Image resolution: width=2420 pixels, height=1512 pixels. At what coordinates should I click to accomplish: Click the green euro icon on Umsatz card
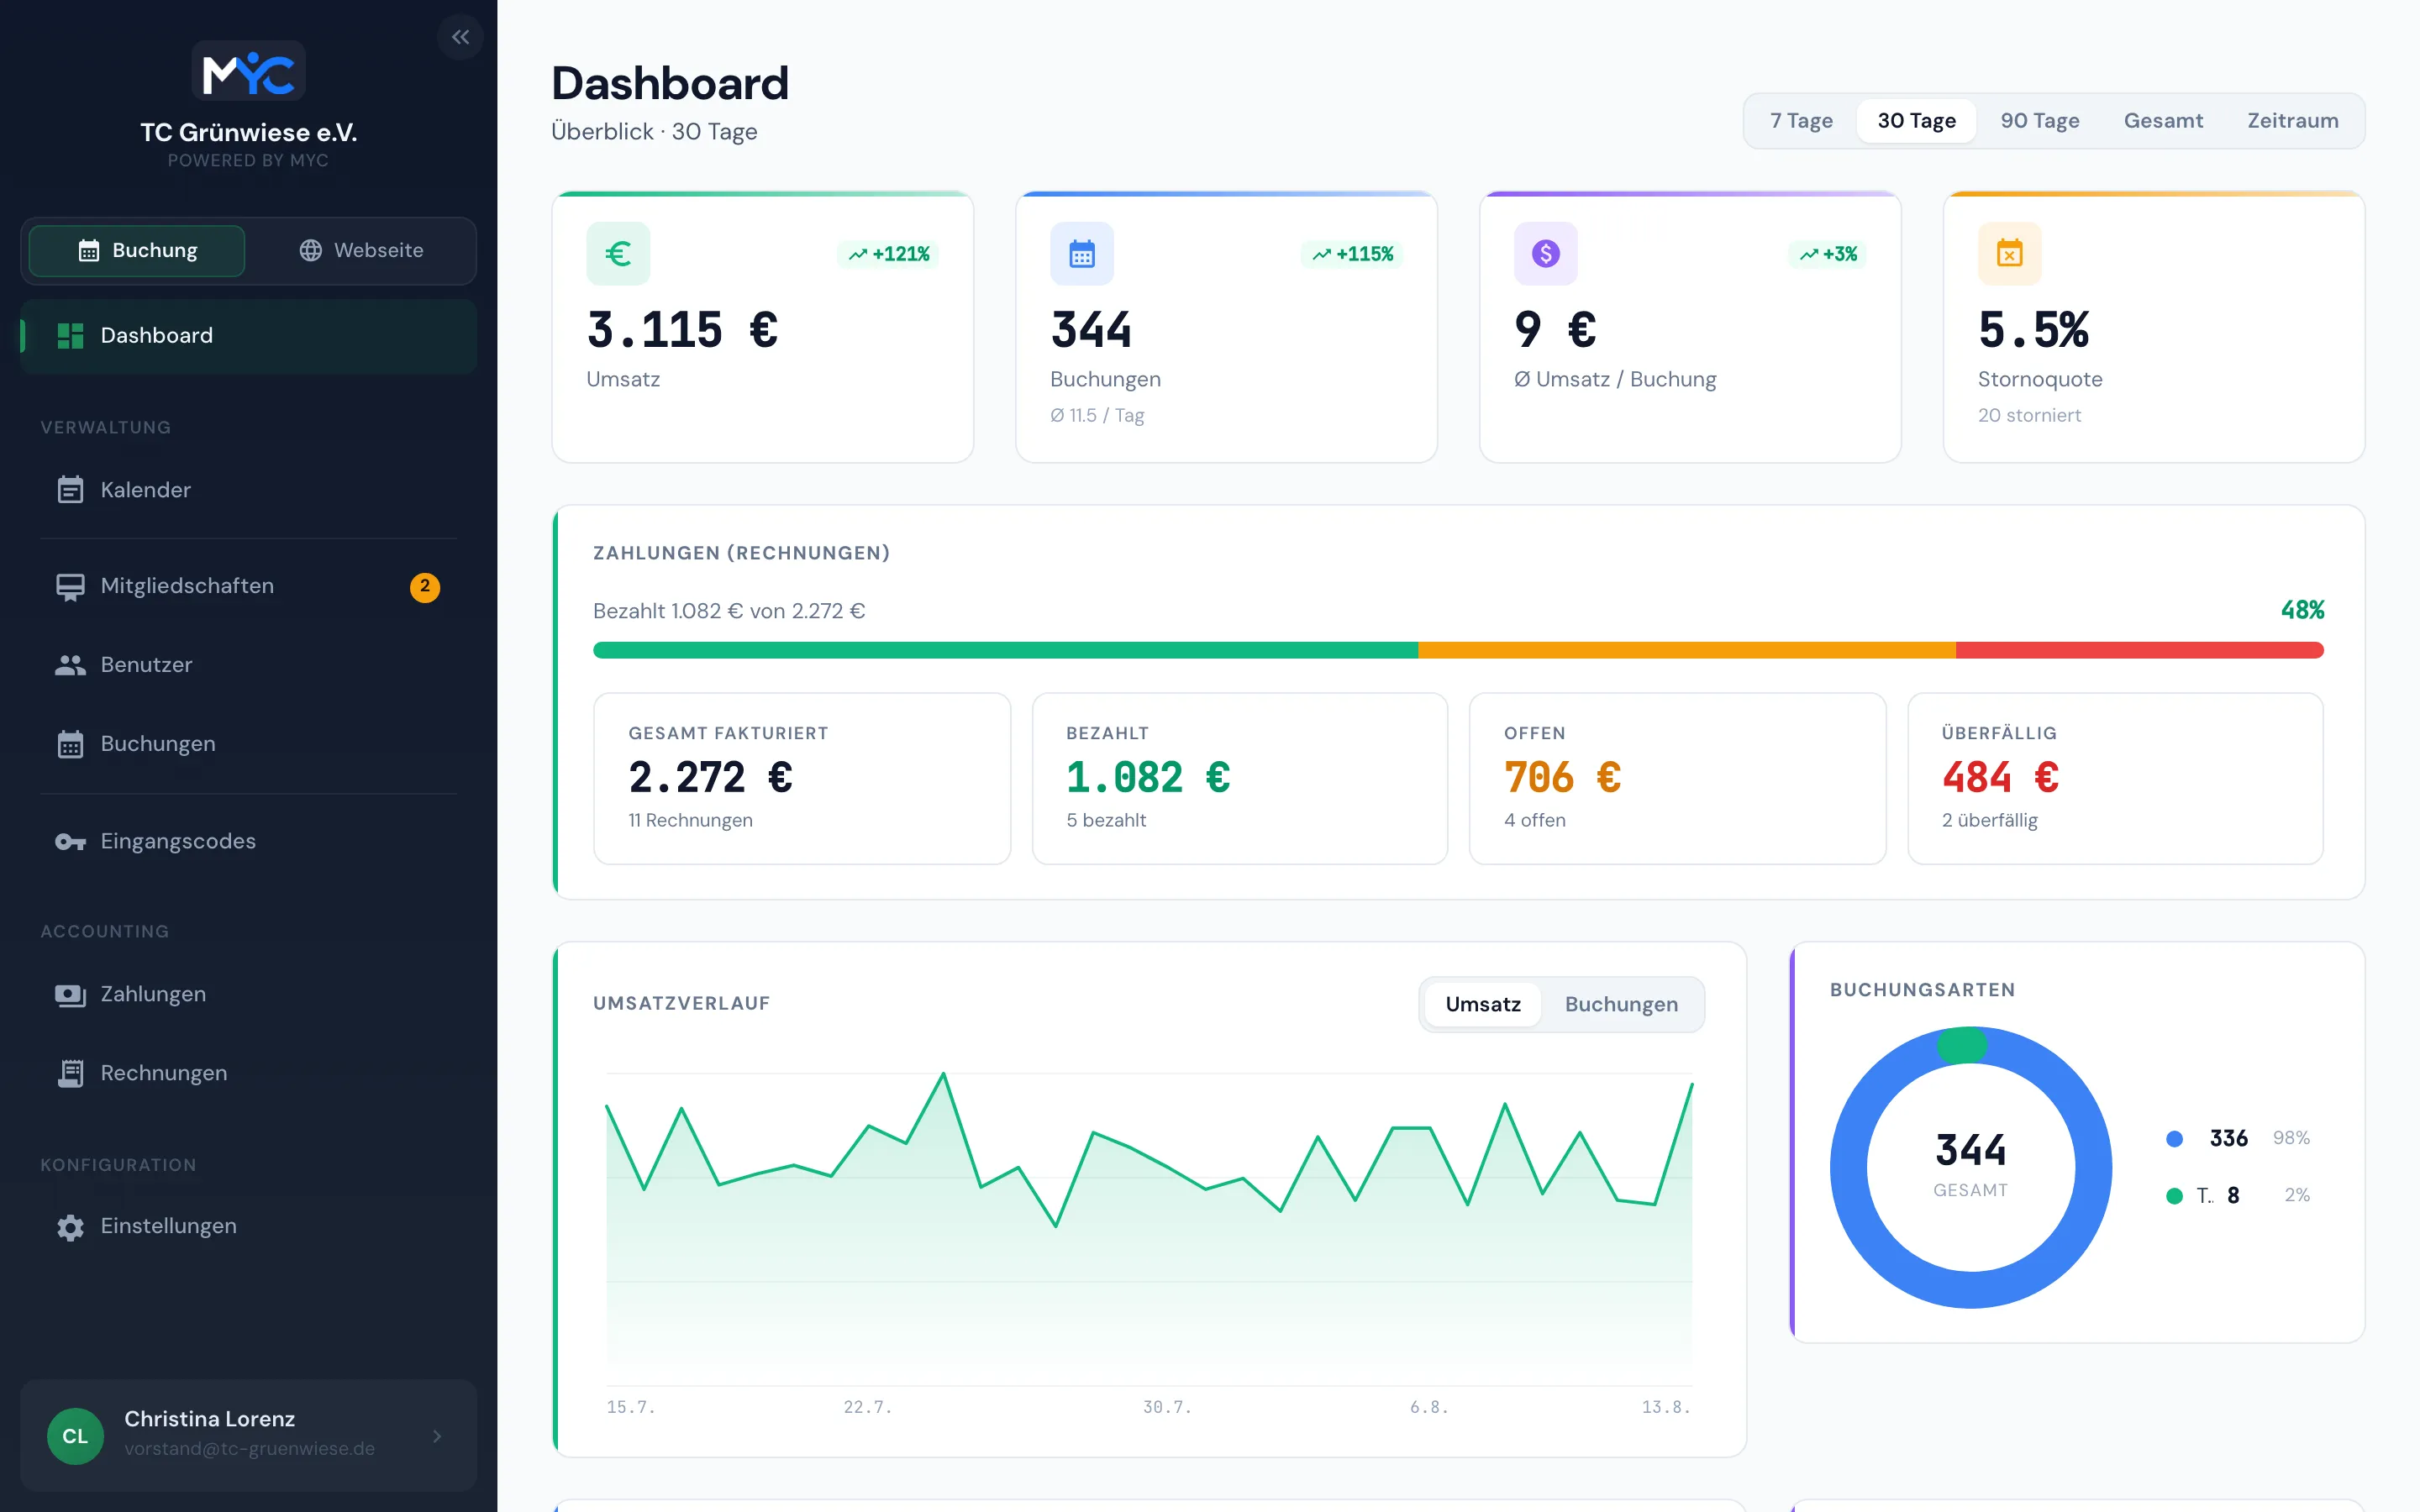[x=618, y=253]
